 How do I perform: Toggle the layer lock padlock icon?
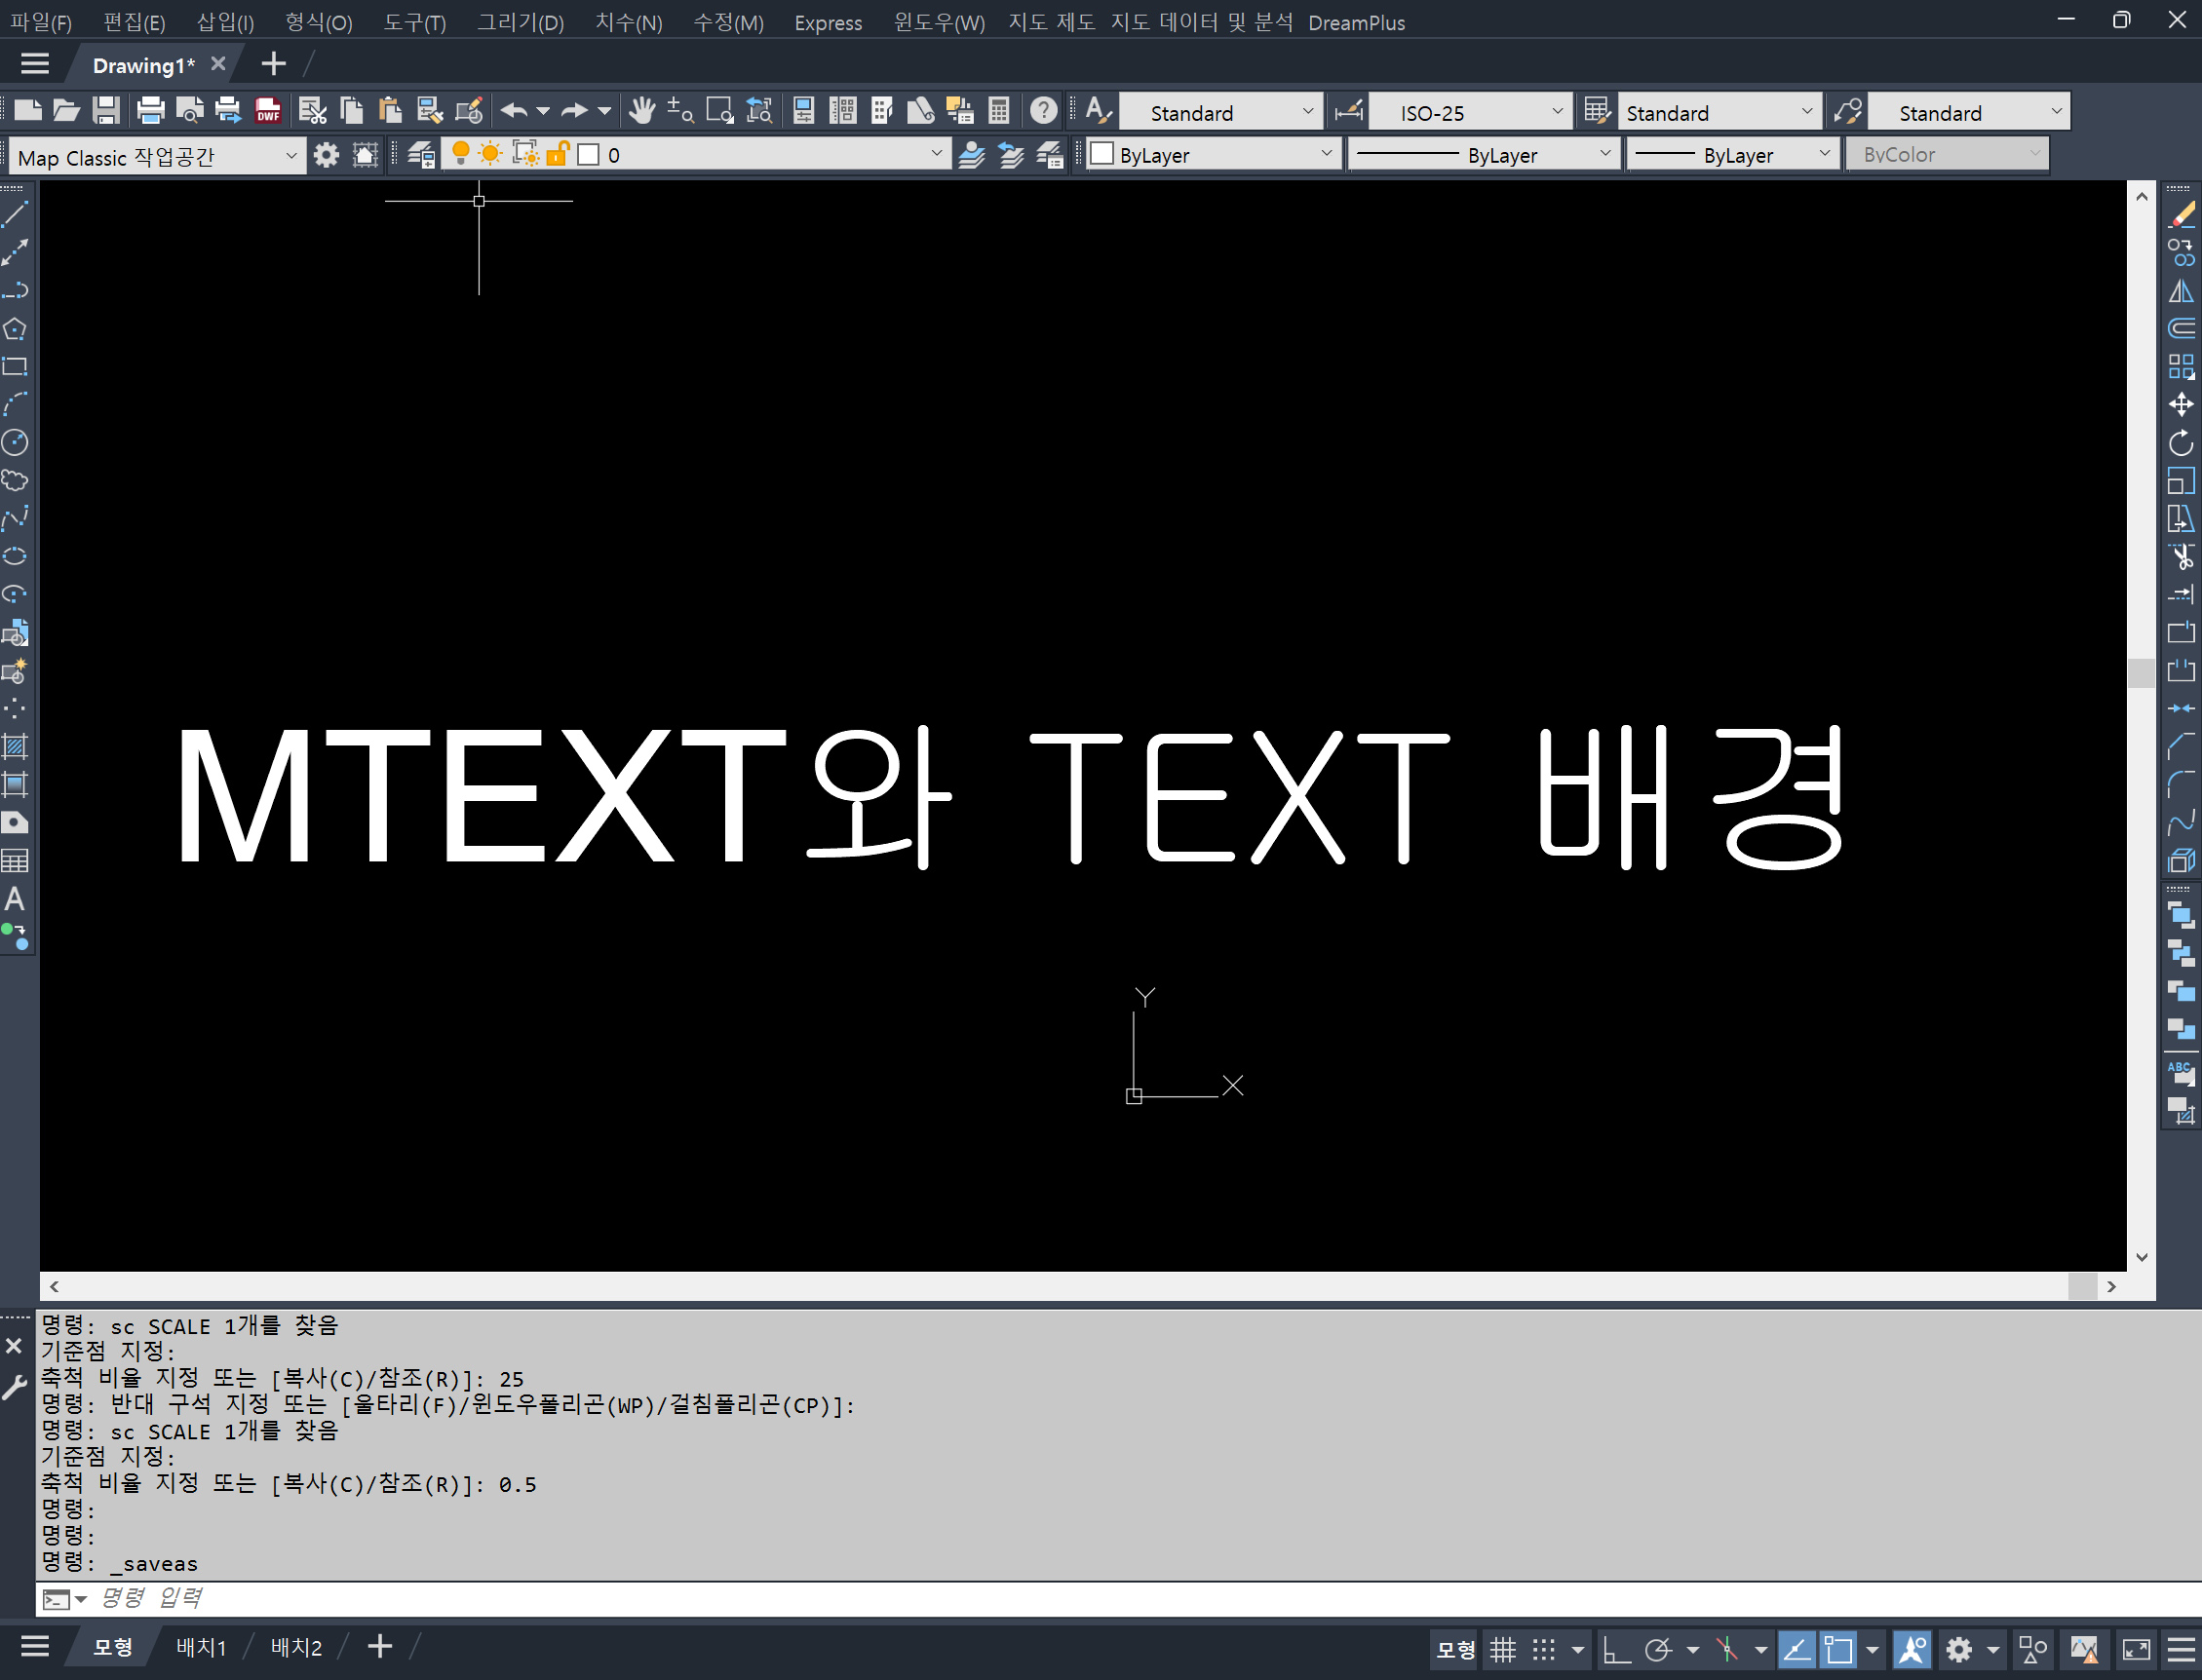tap(558, 154)
